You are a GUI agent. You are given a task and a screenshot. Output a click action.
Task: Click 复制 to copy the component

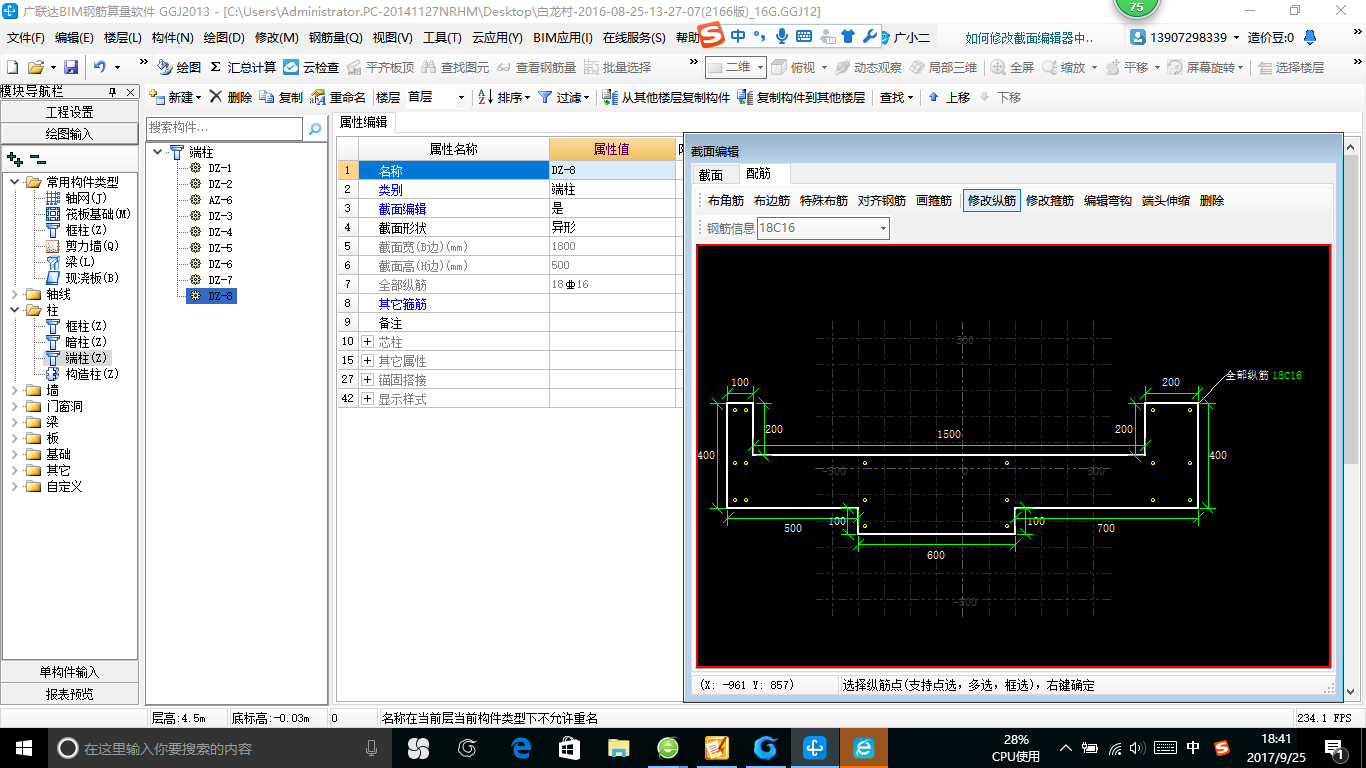point(281,97)
